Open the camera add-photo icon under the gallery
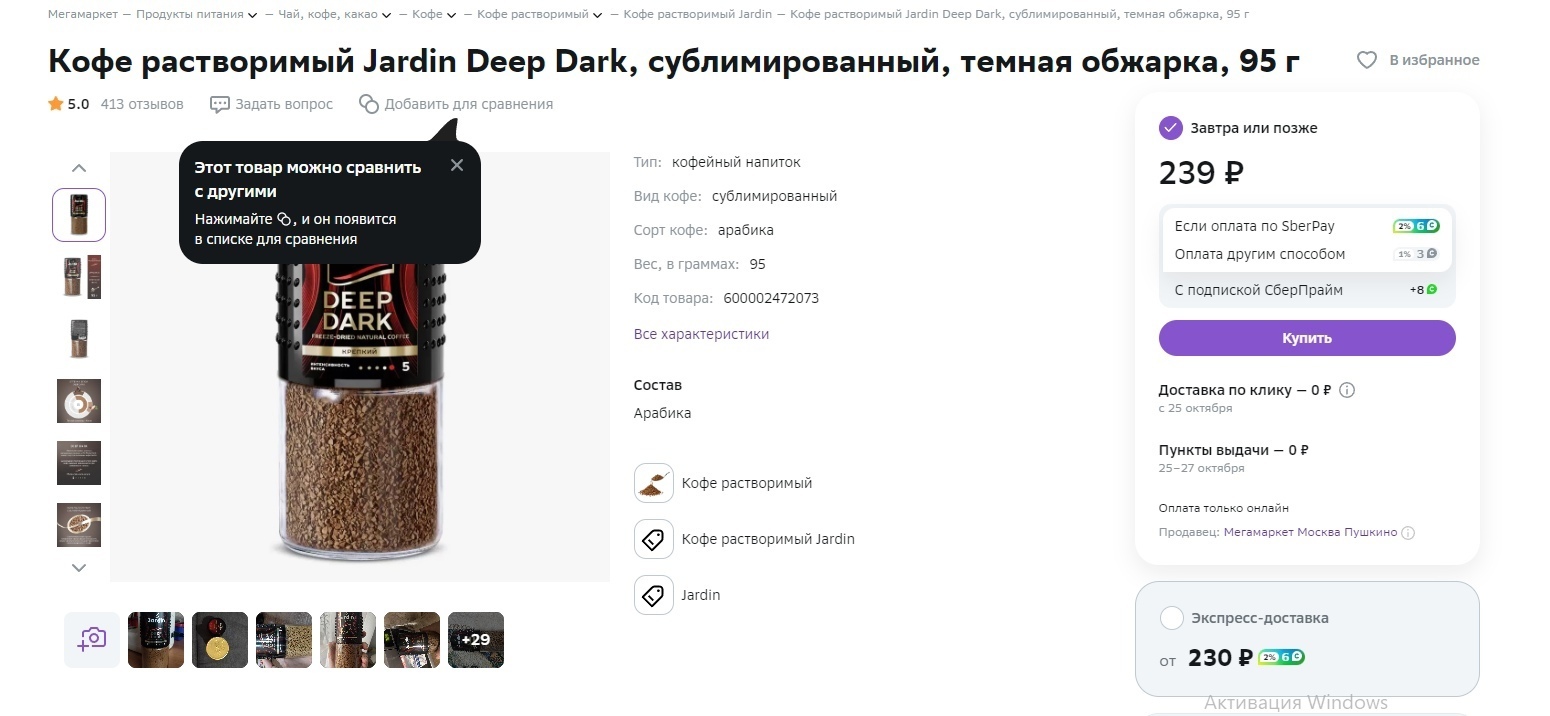This screenshot has width=1550, height=716. 92,640
